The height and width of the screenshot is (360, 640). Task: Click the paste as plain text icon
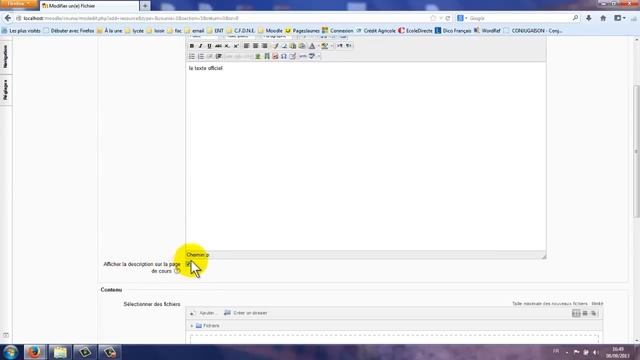coord(293,46)
